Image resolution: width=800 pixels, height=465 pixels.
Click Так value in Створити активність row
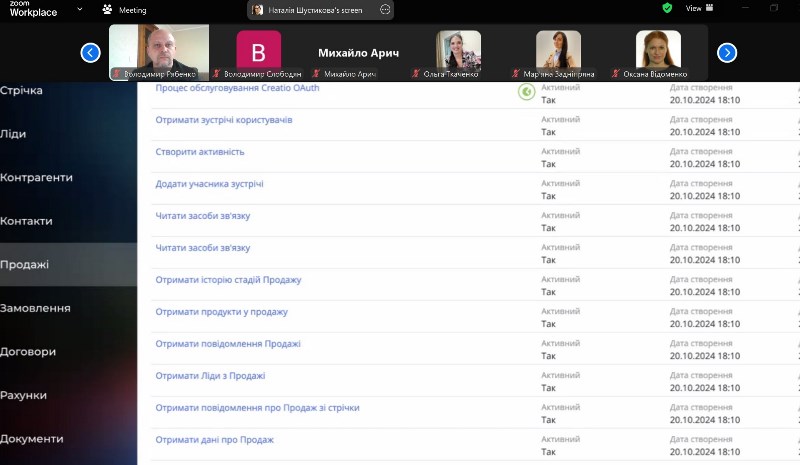coord(548,164)
